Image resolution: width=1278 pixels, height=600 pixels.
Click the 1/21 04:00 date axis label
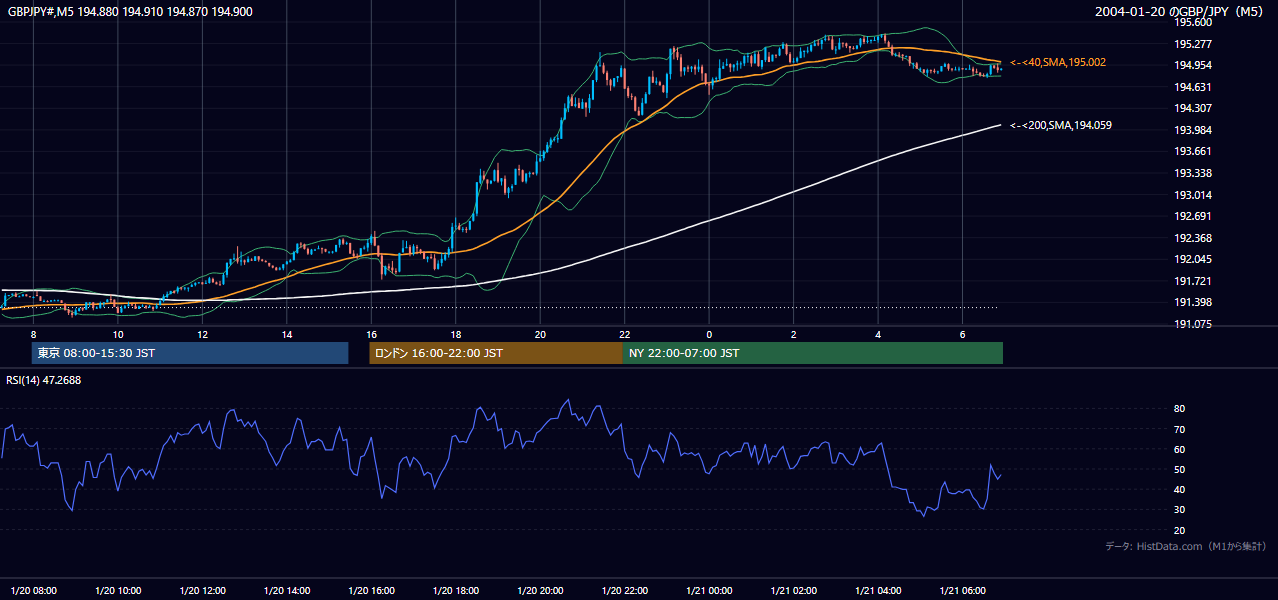(x=878, y=590)
